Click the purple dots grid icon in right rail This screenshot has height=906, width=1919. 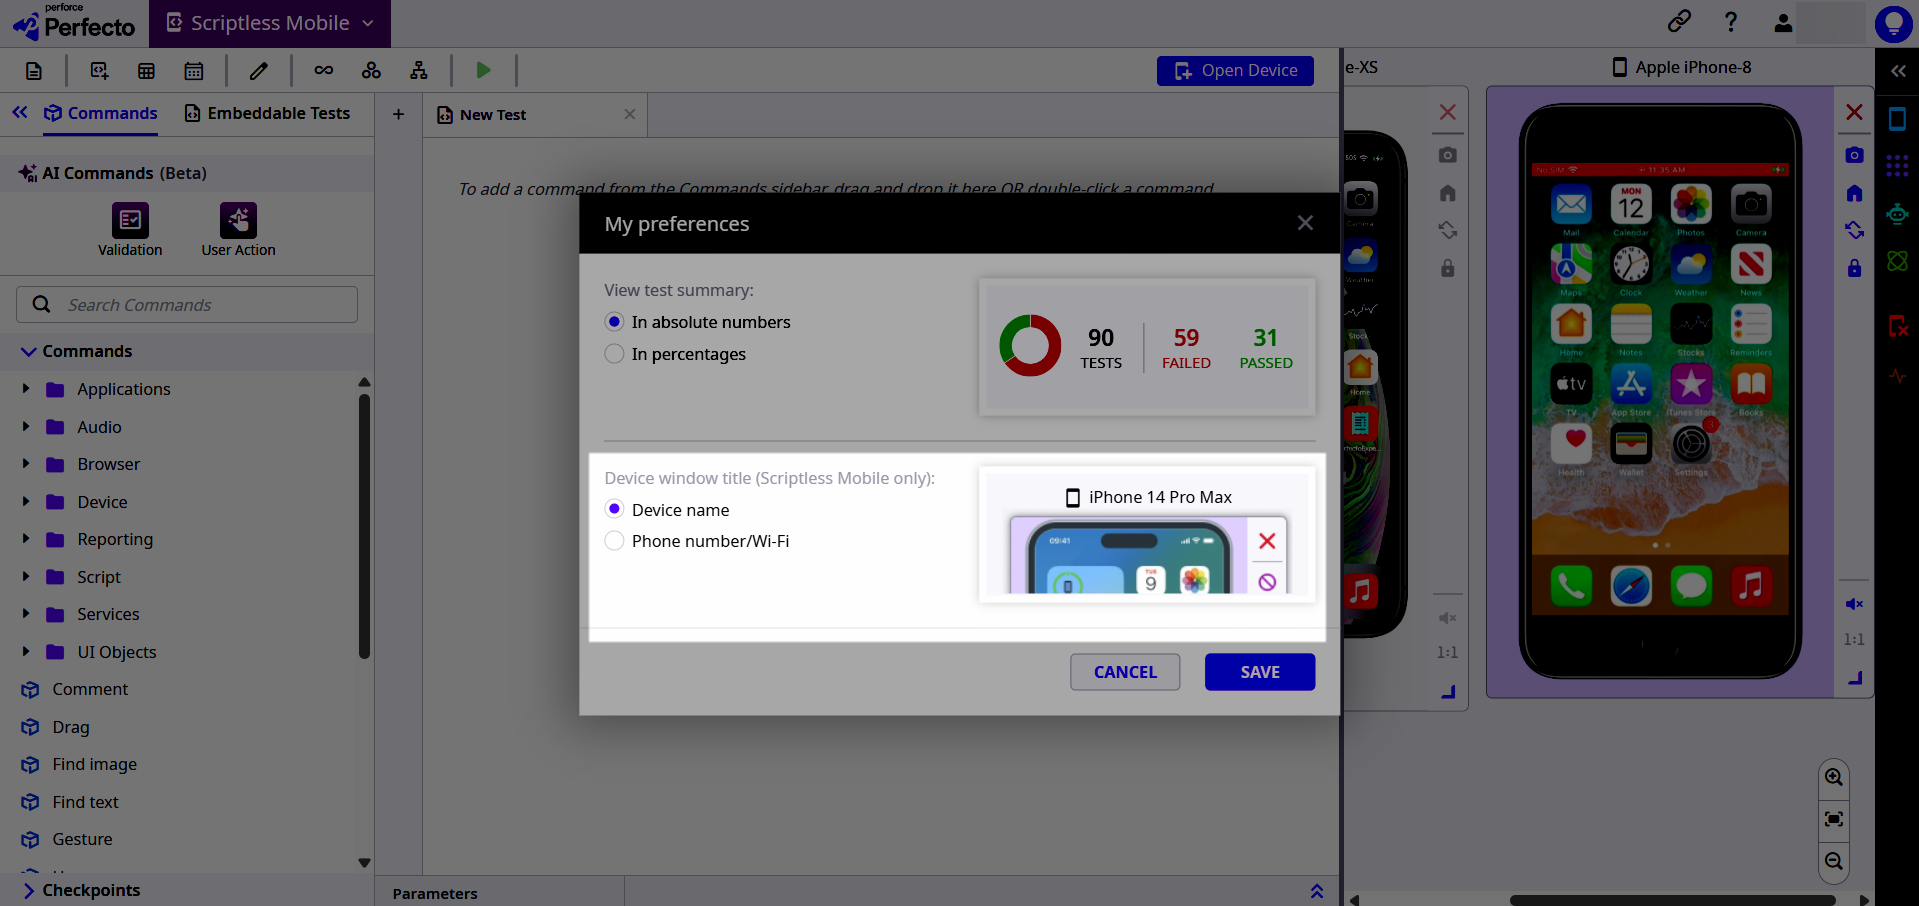click(x=1897, y=165)
